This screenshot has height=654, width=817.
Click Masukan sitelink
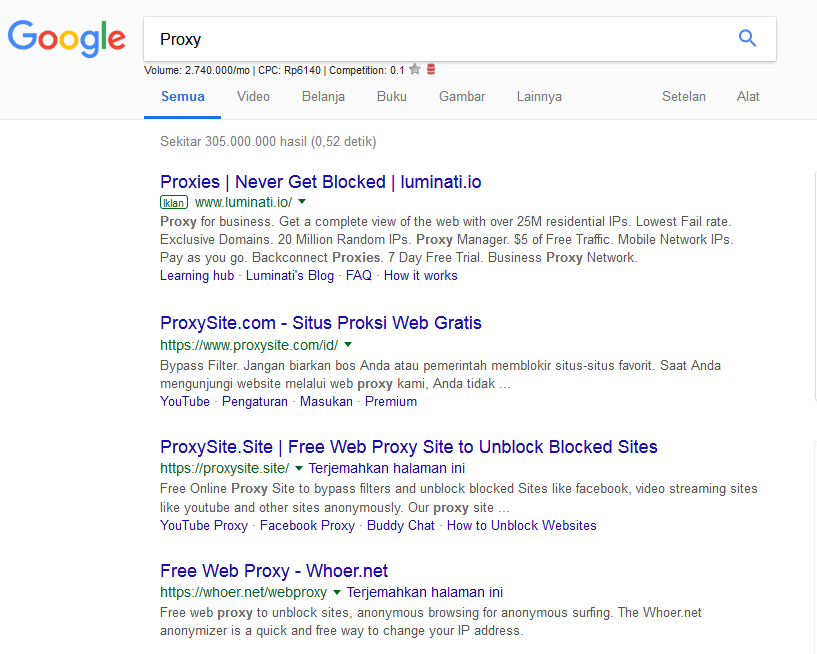tap(326, 402)
